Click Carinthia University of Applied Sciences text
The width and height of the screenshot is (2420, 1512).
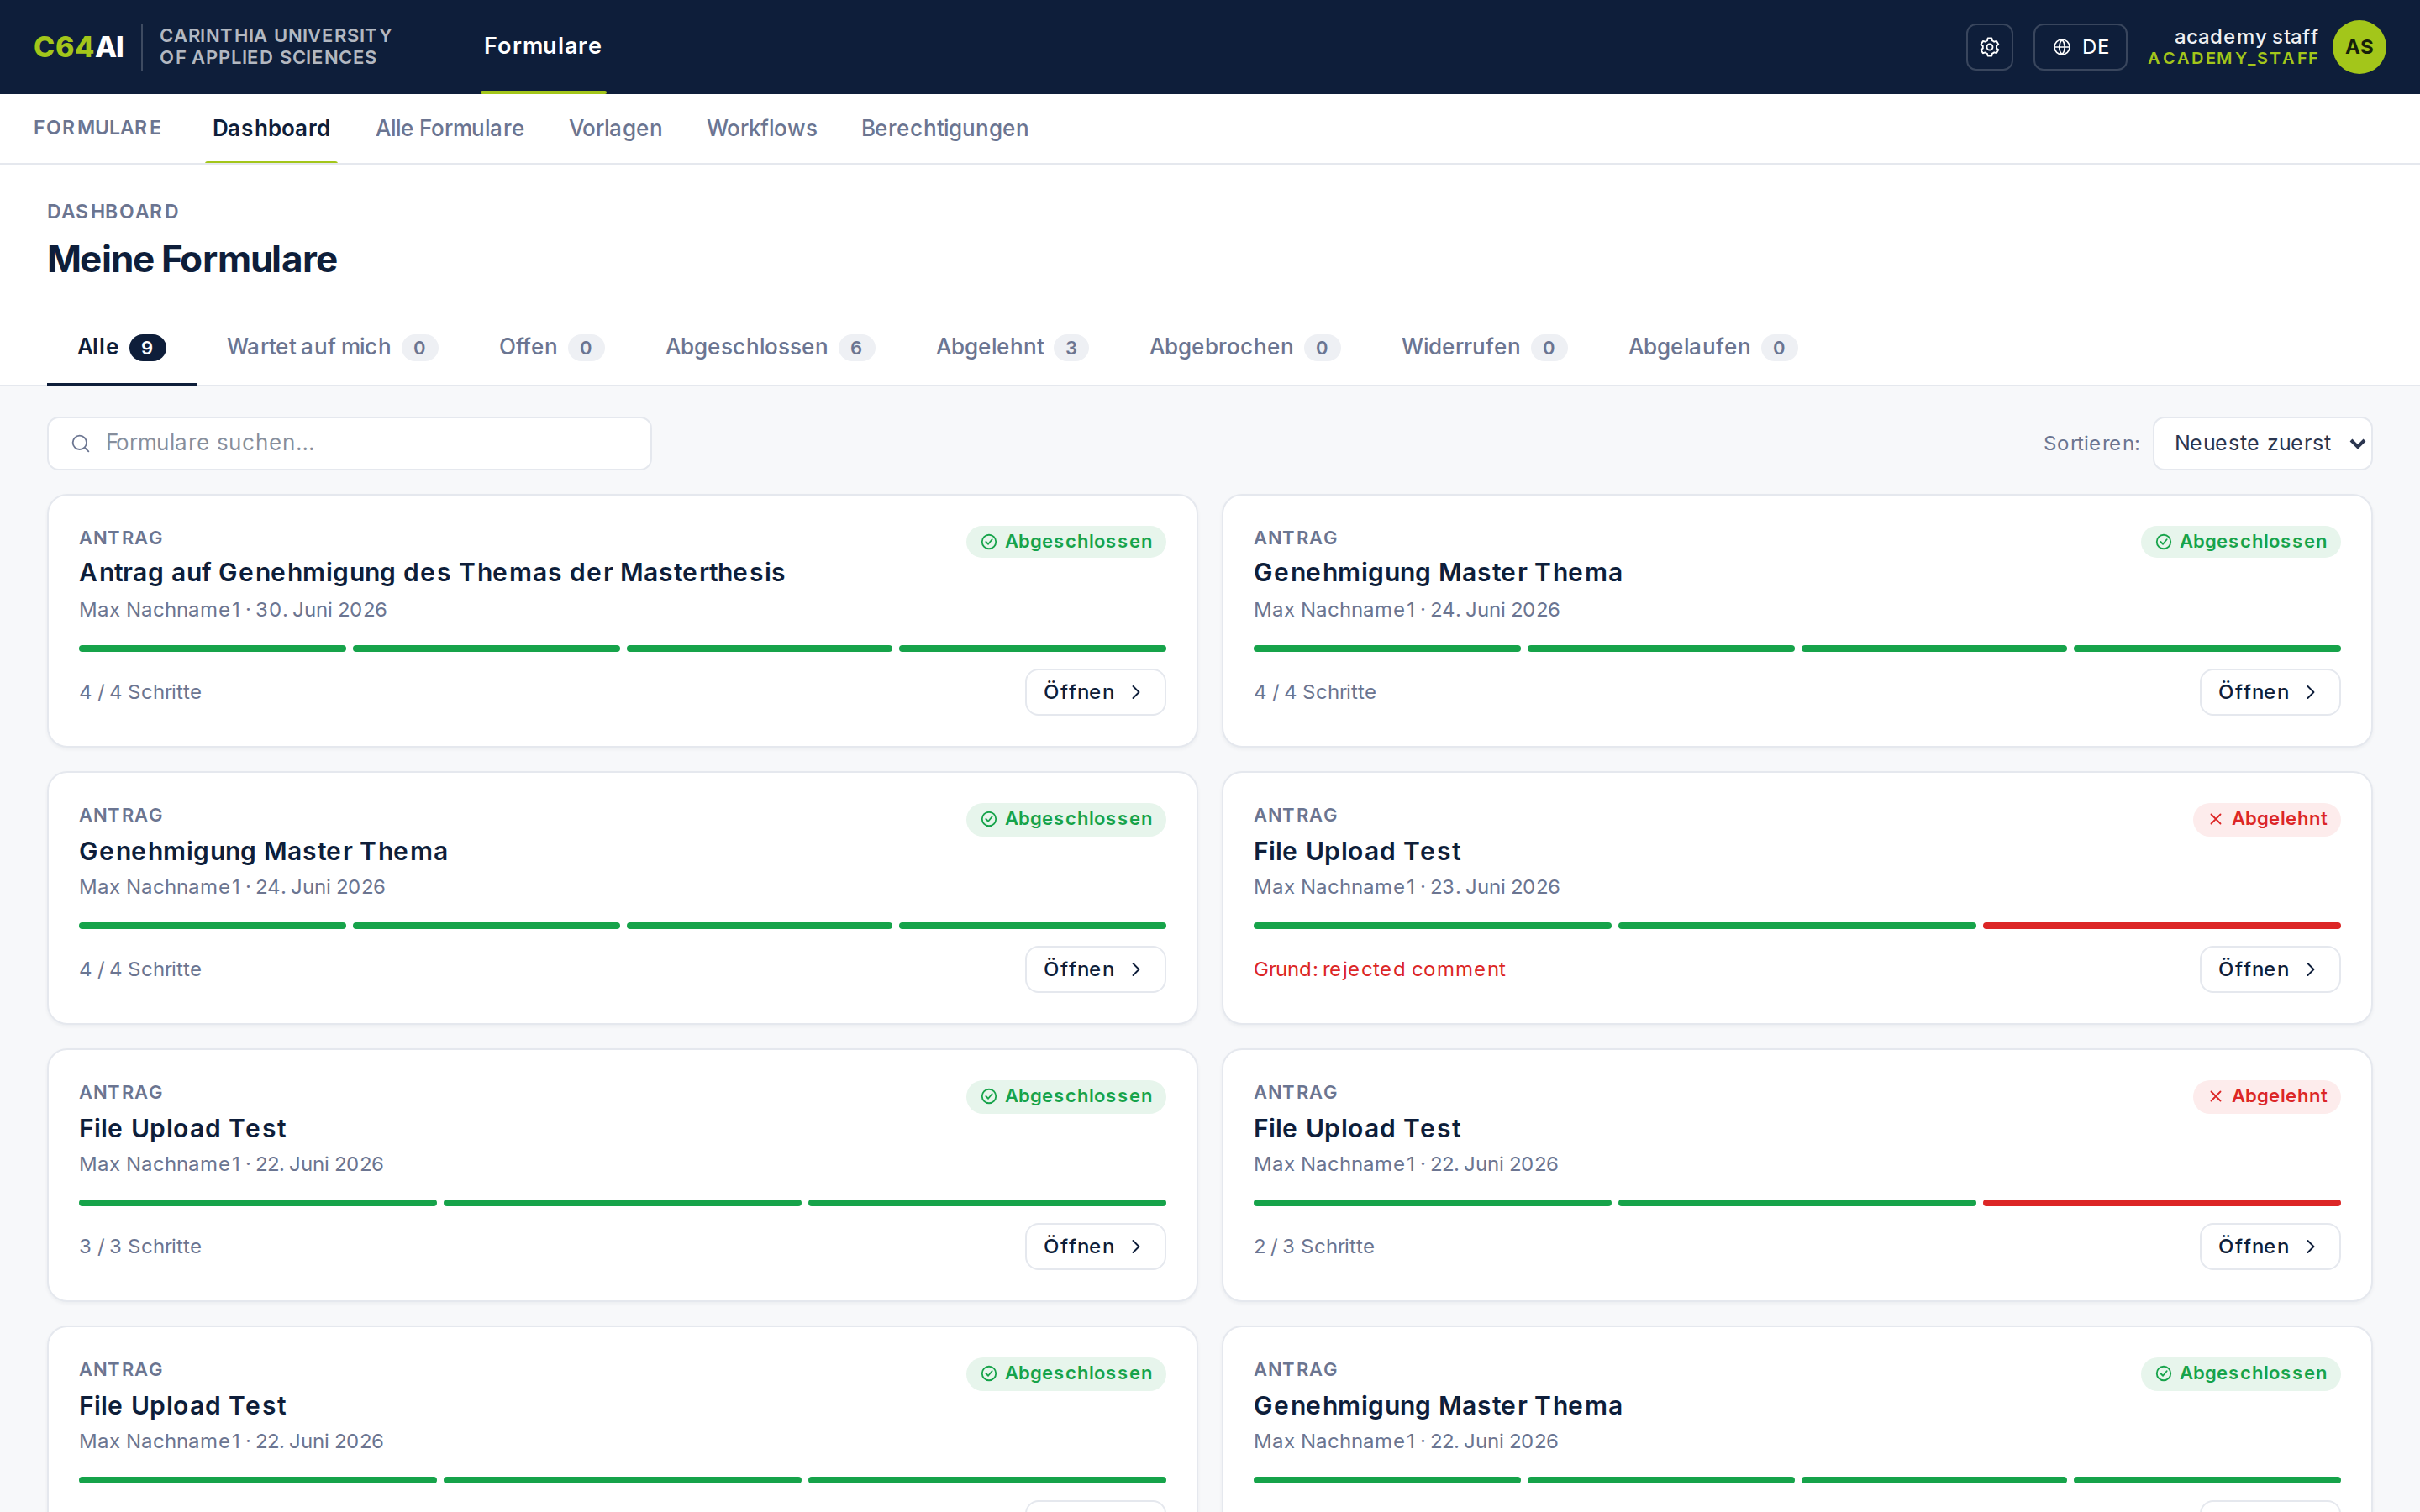click(276, 47)
